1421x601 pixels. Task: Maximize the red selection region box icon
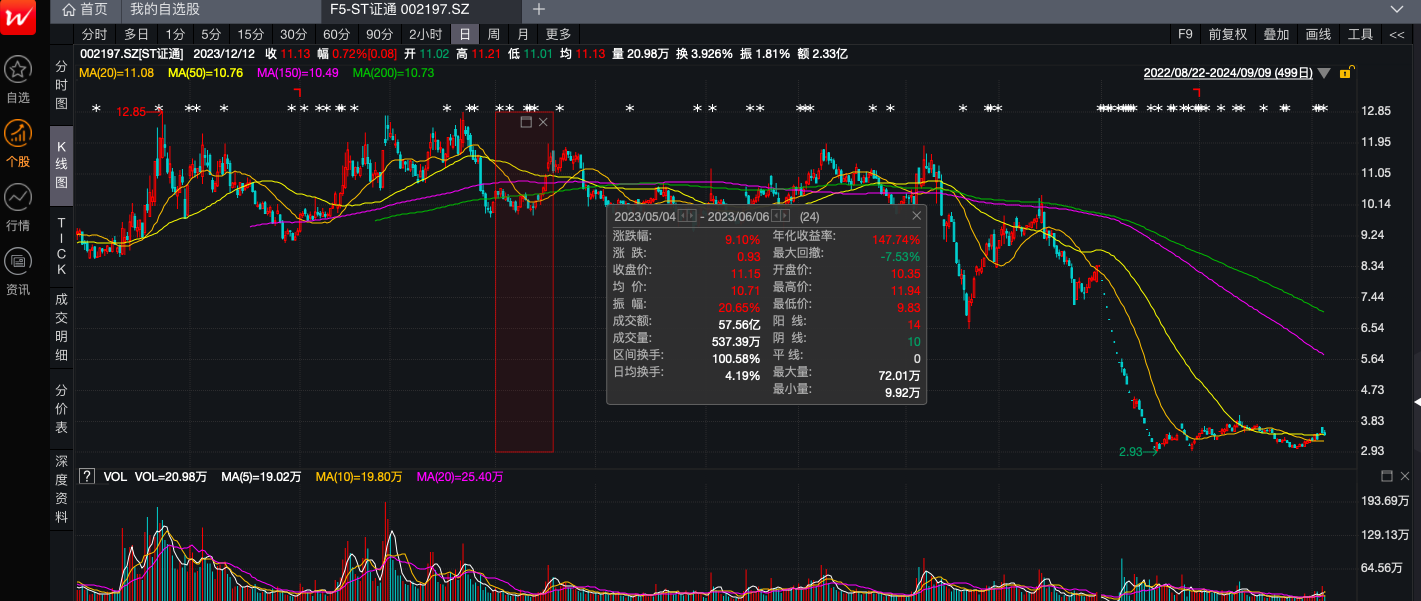click(526, 122)
